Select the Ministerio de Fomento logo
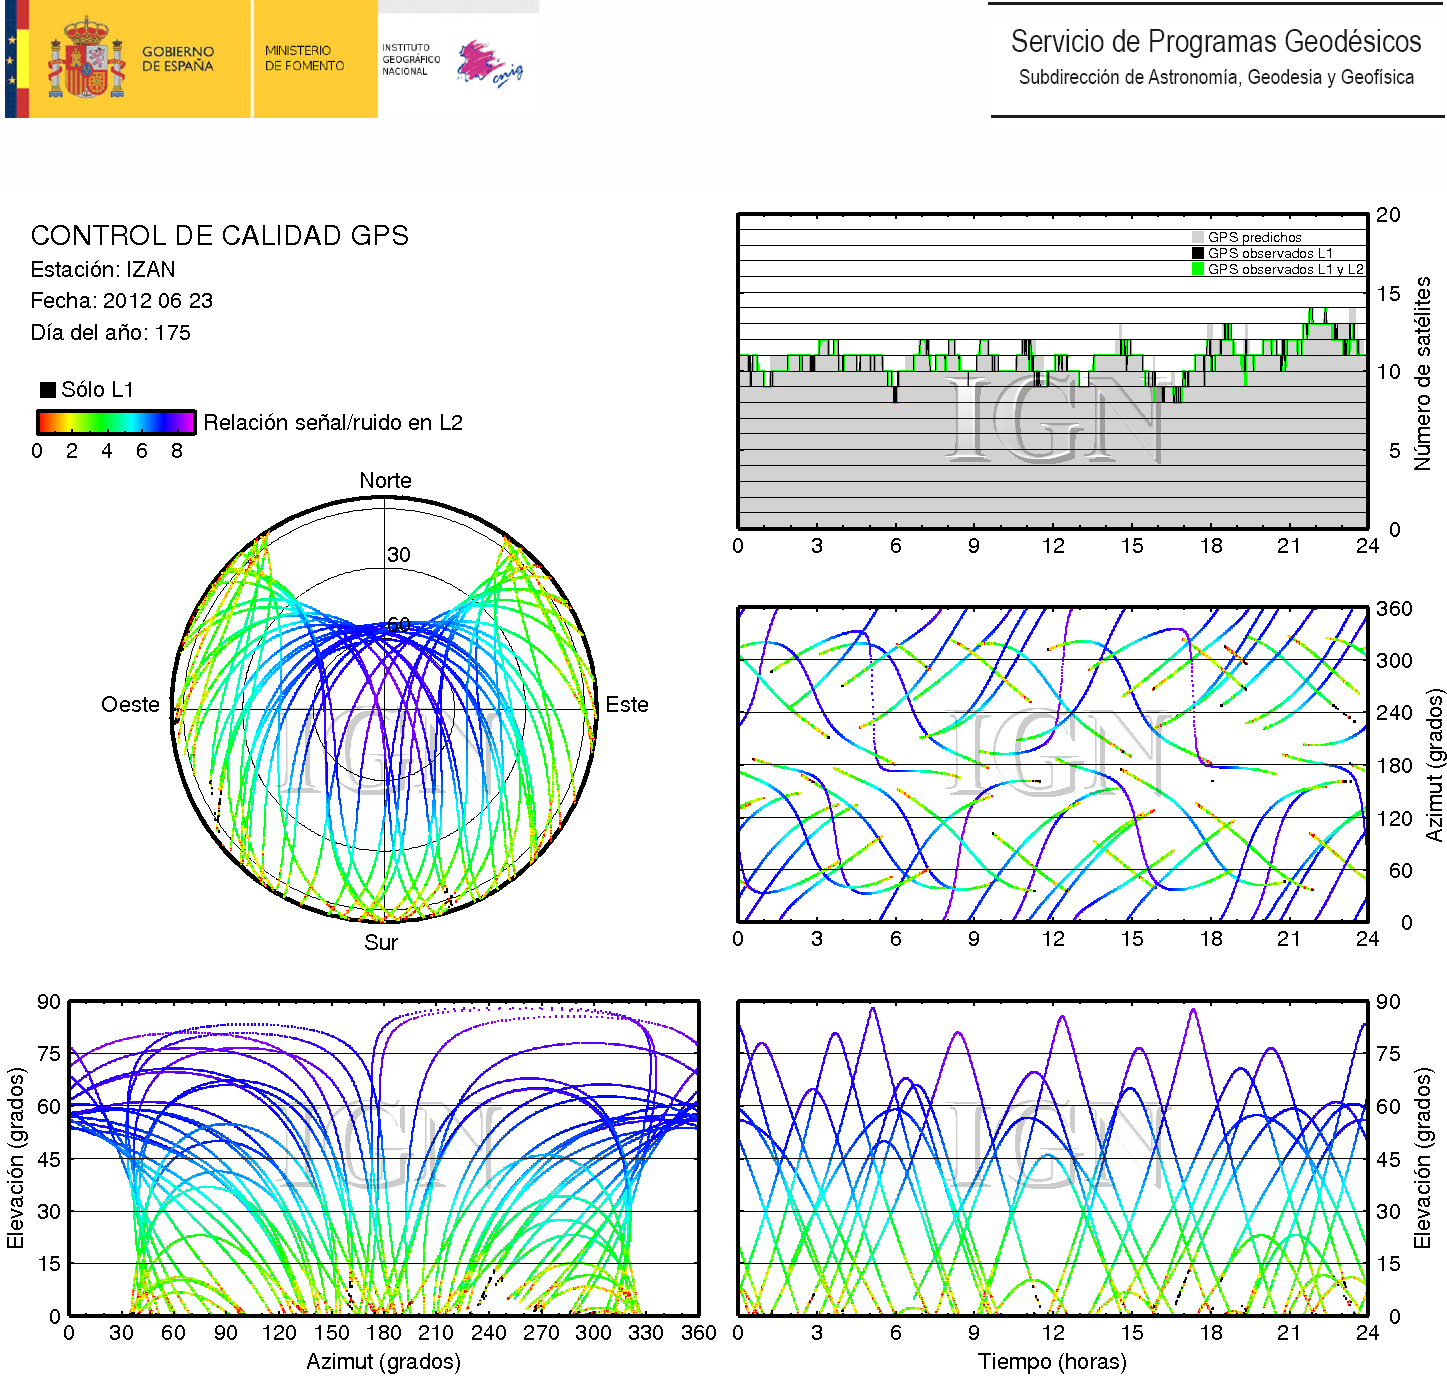 [x=304, y=58]
